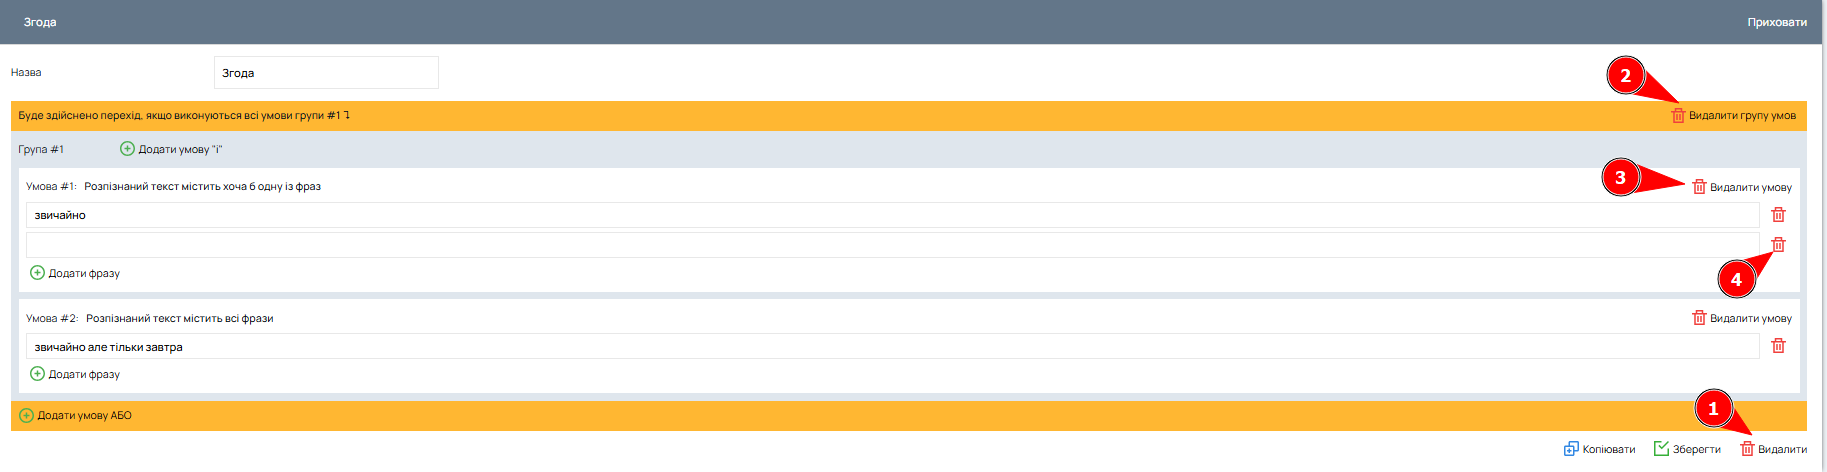Click the Назва input field
1827x472 pixels.
coord(326,73)
